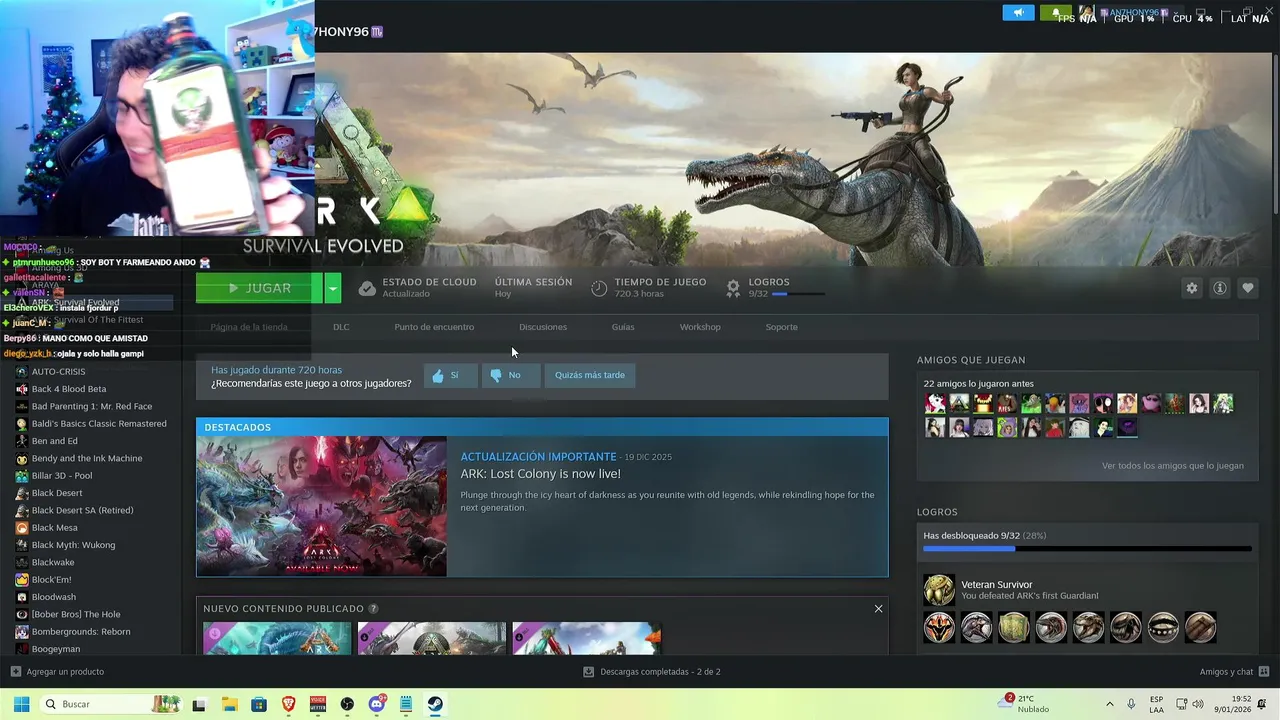Click the achievements progress bar in Logros panel
This screenshot has height=720, width=1280.
click(1087, 548)
